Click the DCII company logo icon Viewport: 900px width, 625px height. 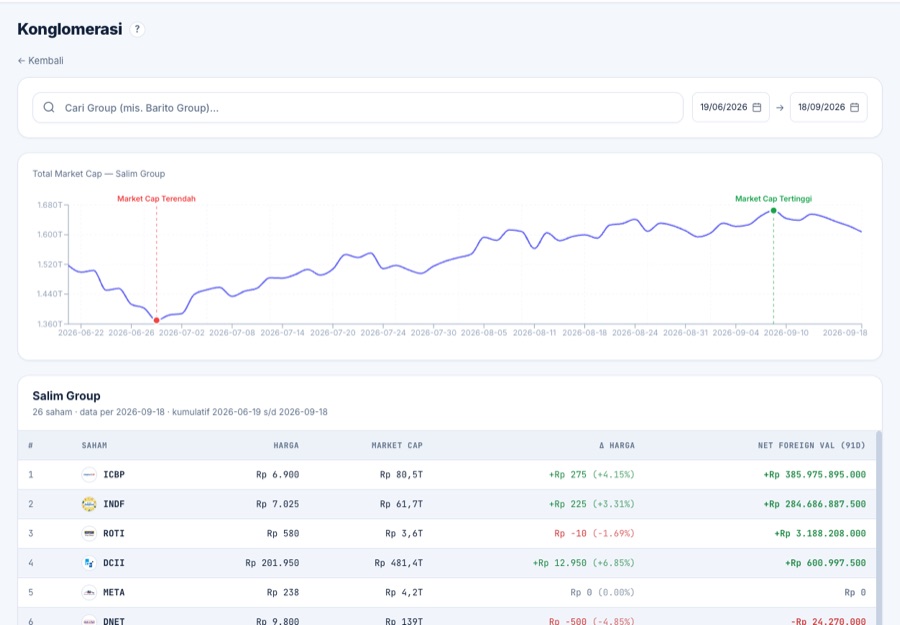[x=89, y=563]
